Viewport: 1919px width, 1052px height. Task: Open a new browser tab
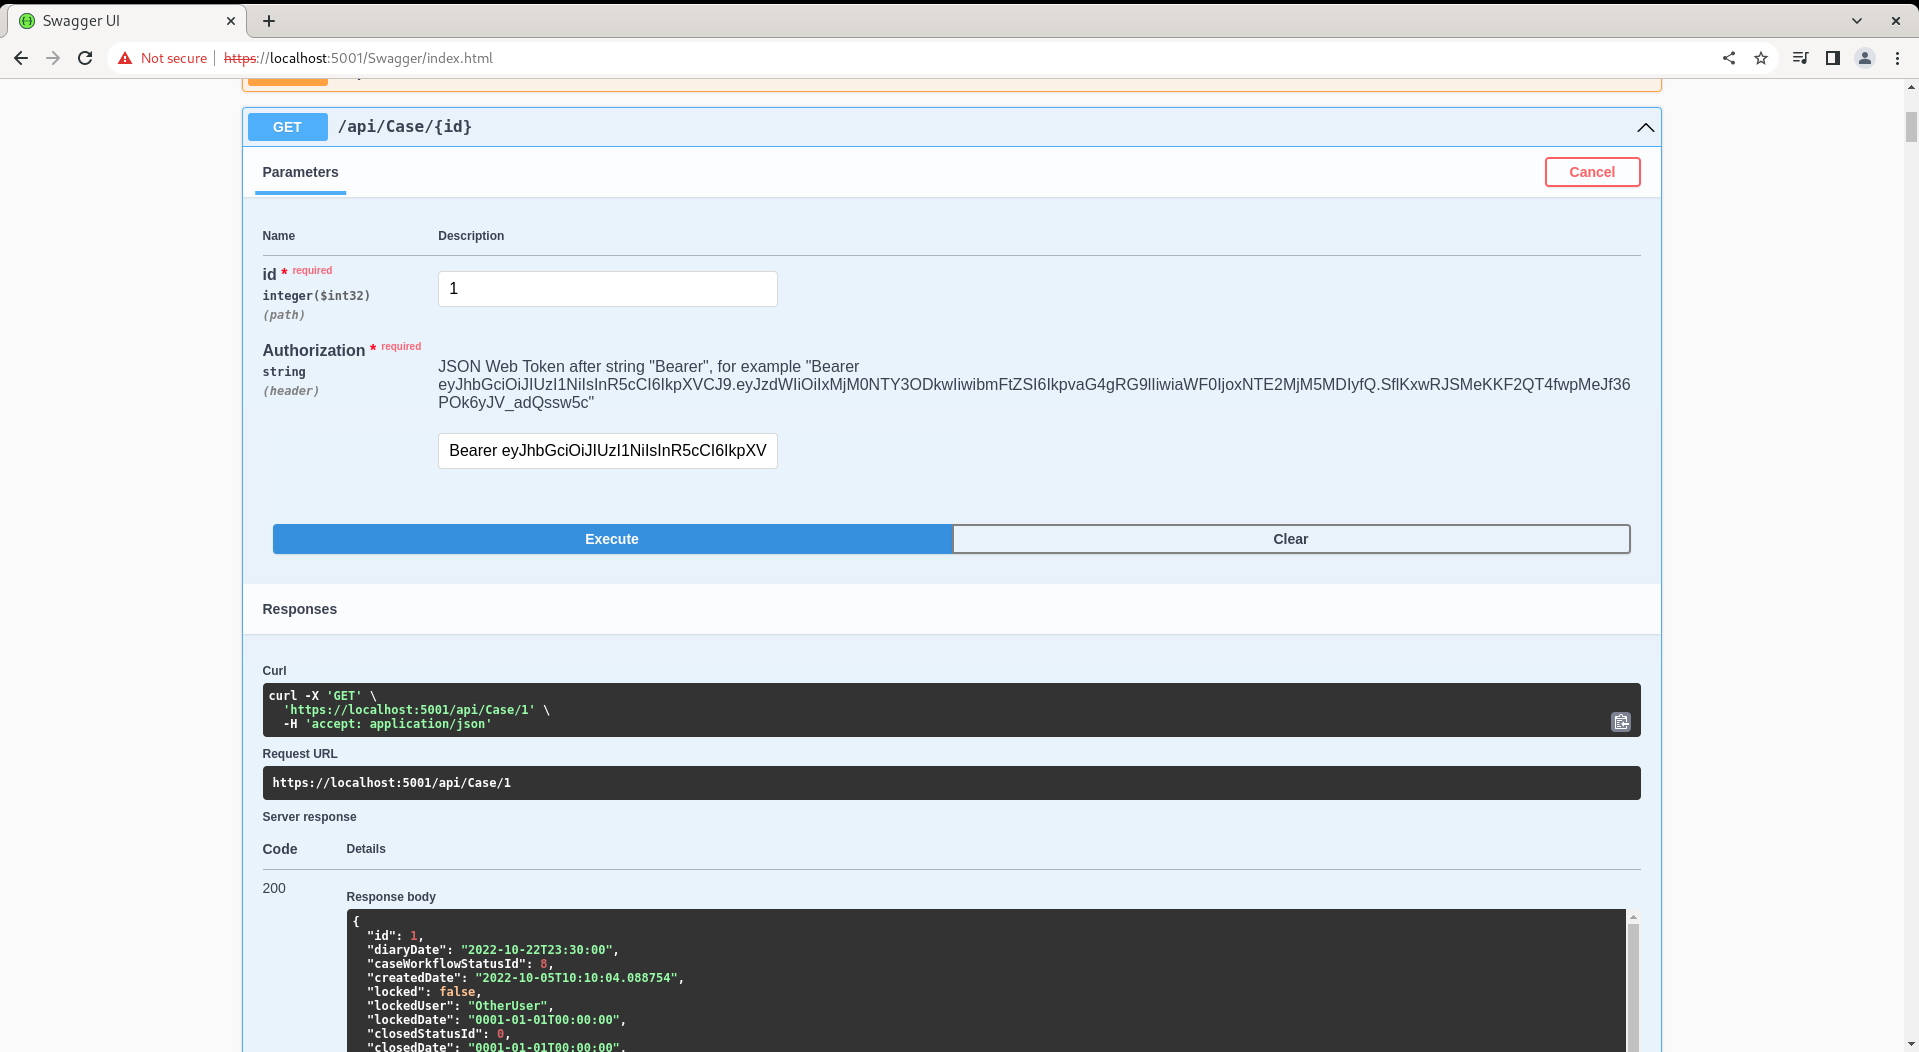269,20
